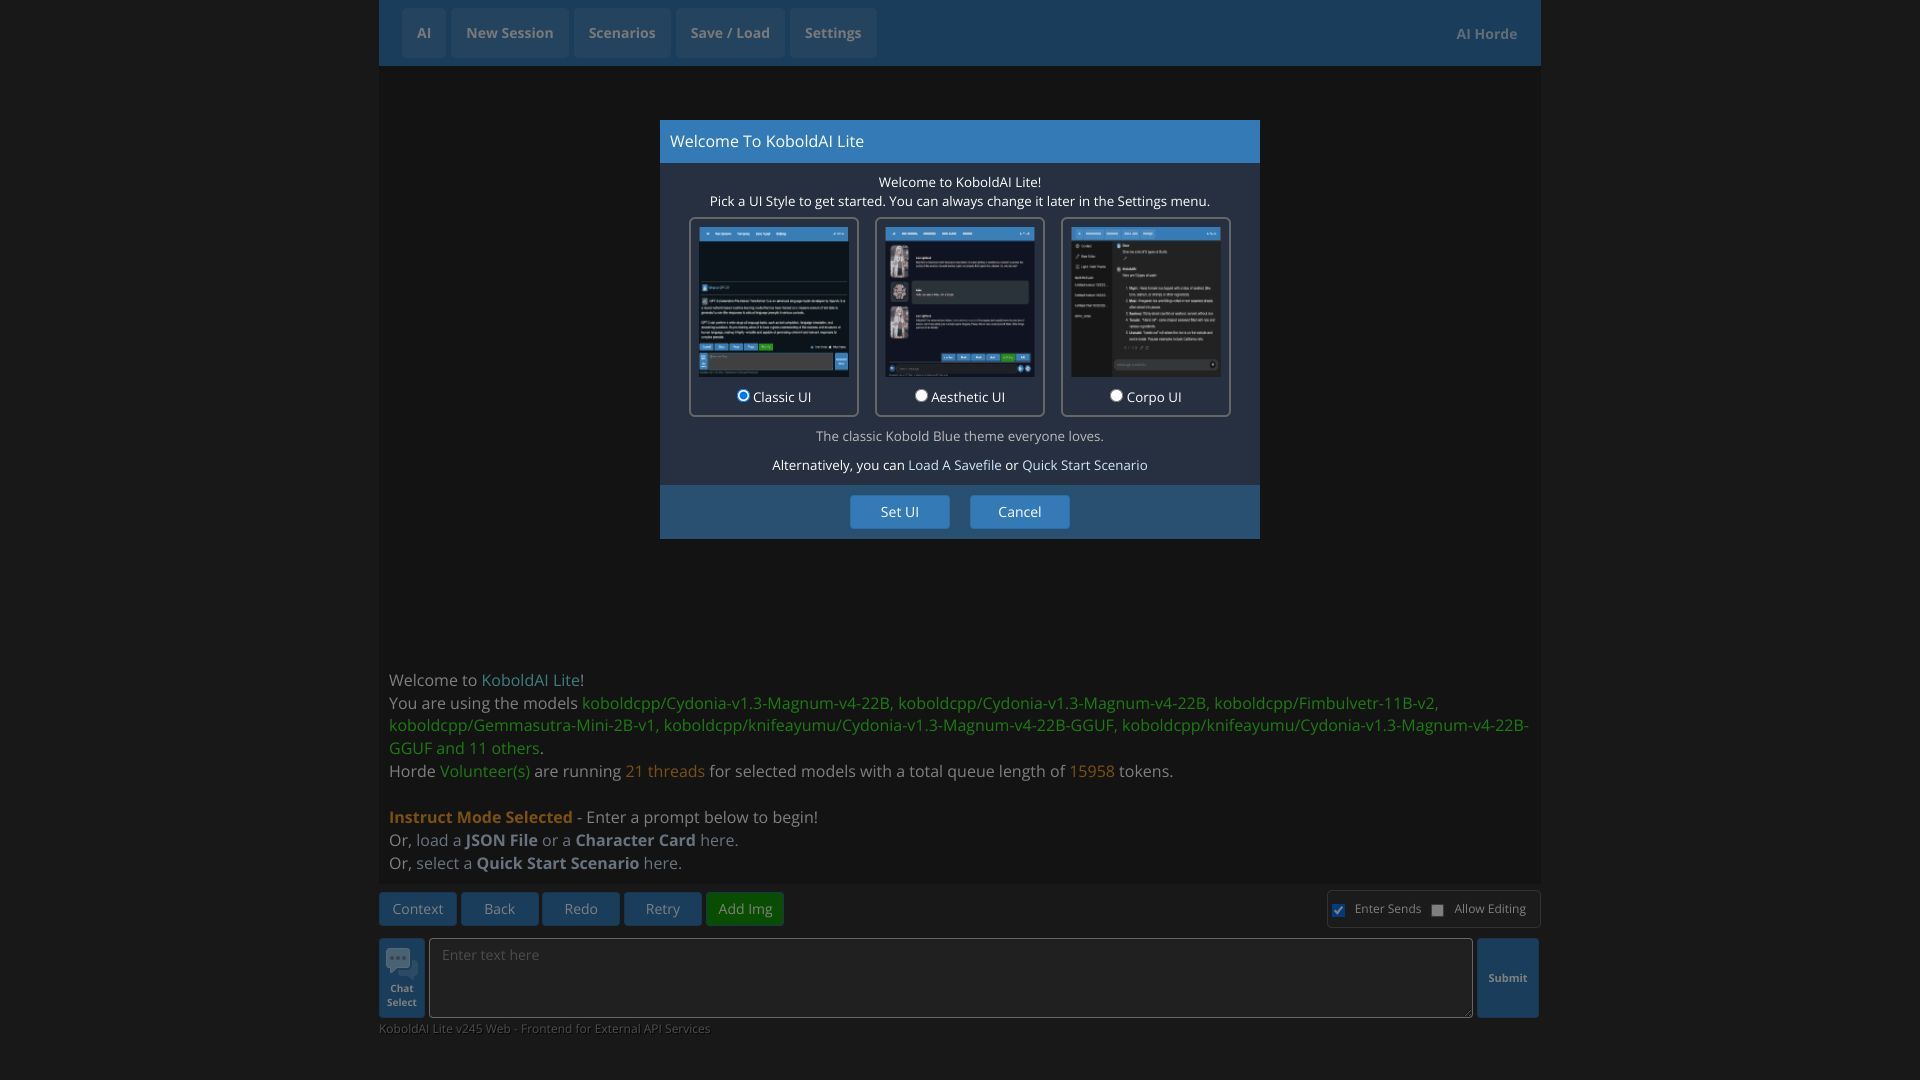
Task: Click bold Quick Start Scenario link below
Action: pos(557,864)
